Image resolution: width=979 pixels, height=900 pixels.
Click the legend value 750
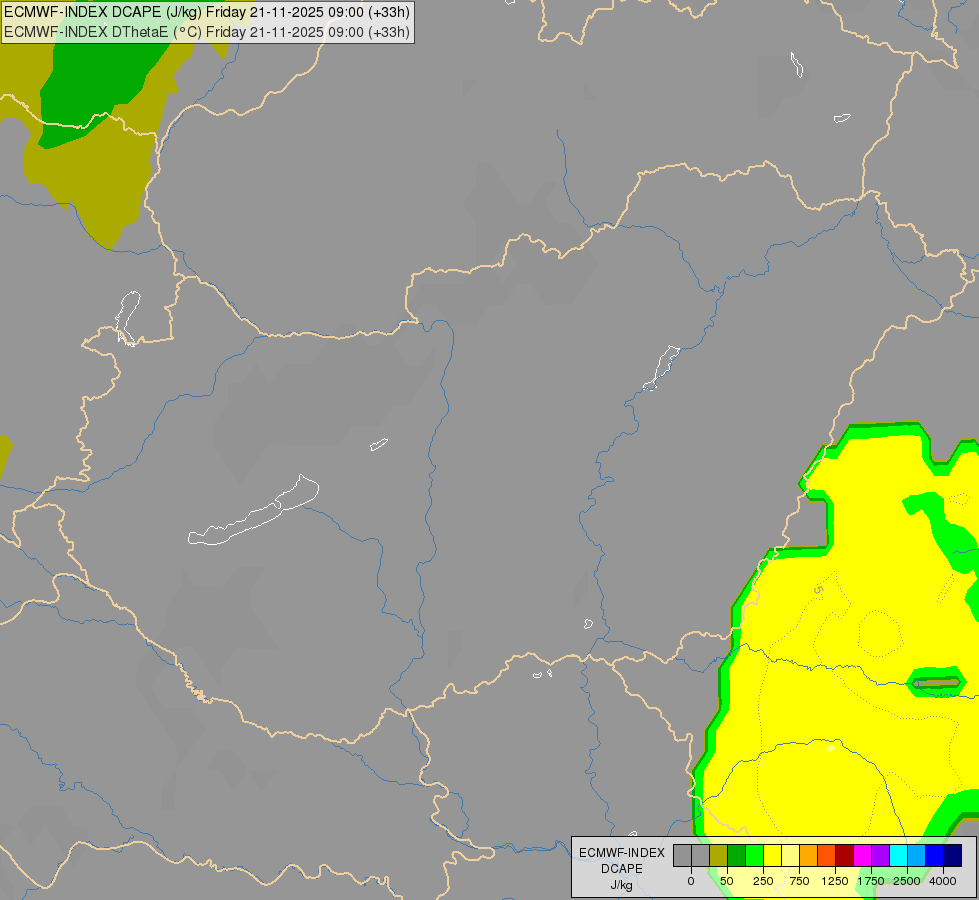[x=799, y=881]
